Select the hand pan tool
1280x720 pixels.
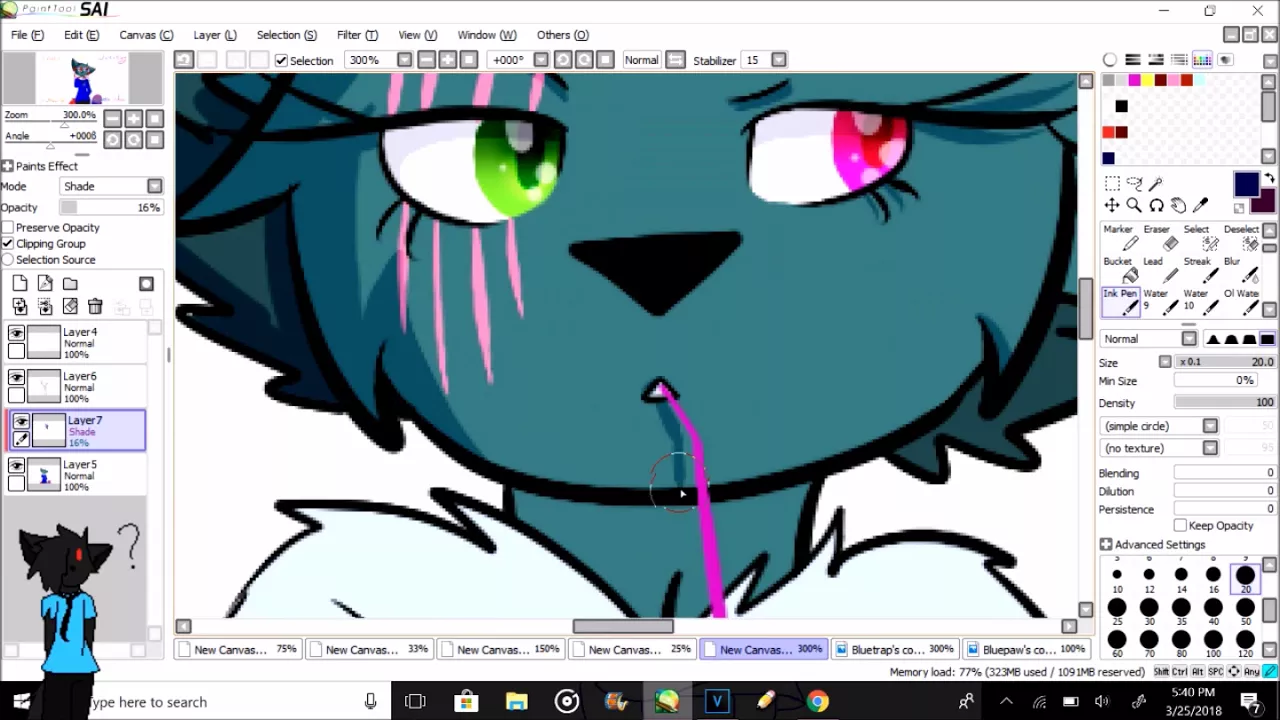point(1178,205)
